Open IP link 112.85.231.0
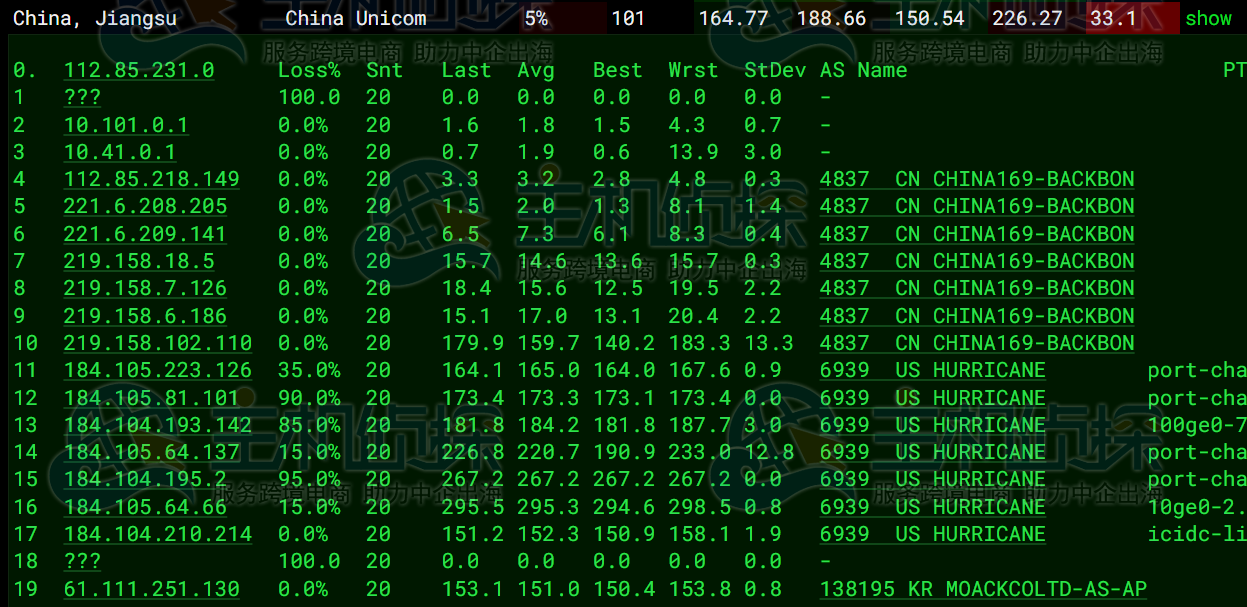Screen dimensions: 1247x607 (139, 70)
